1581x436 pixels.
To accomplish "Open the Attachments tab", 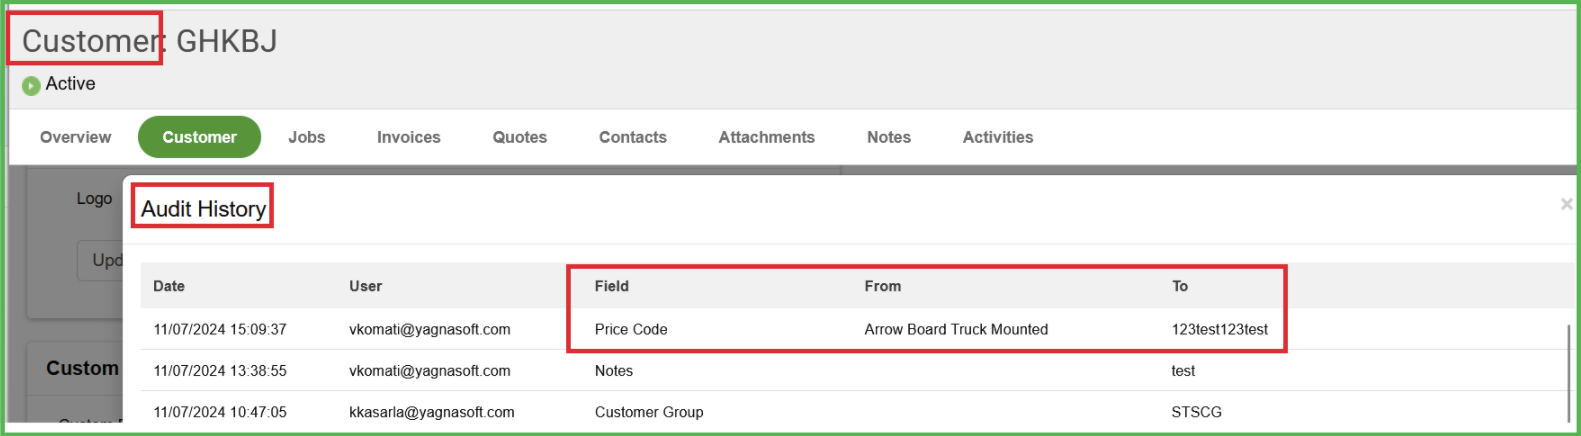I will coord(767,137).
